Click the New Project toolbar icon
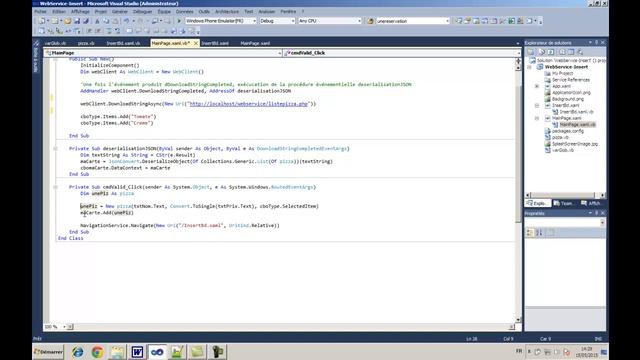Screen dimensions: 640x360 (x=42, y=21)
